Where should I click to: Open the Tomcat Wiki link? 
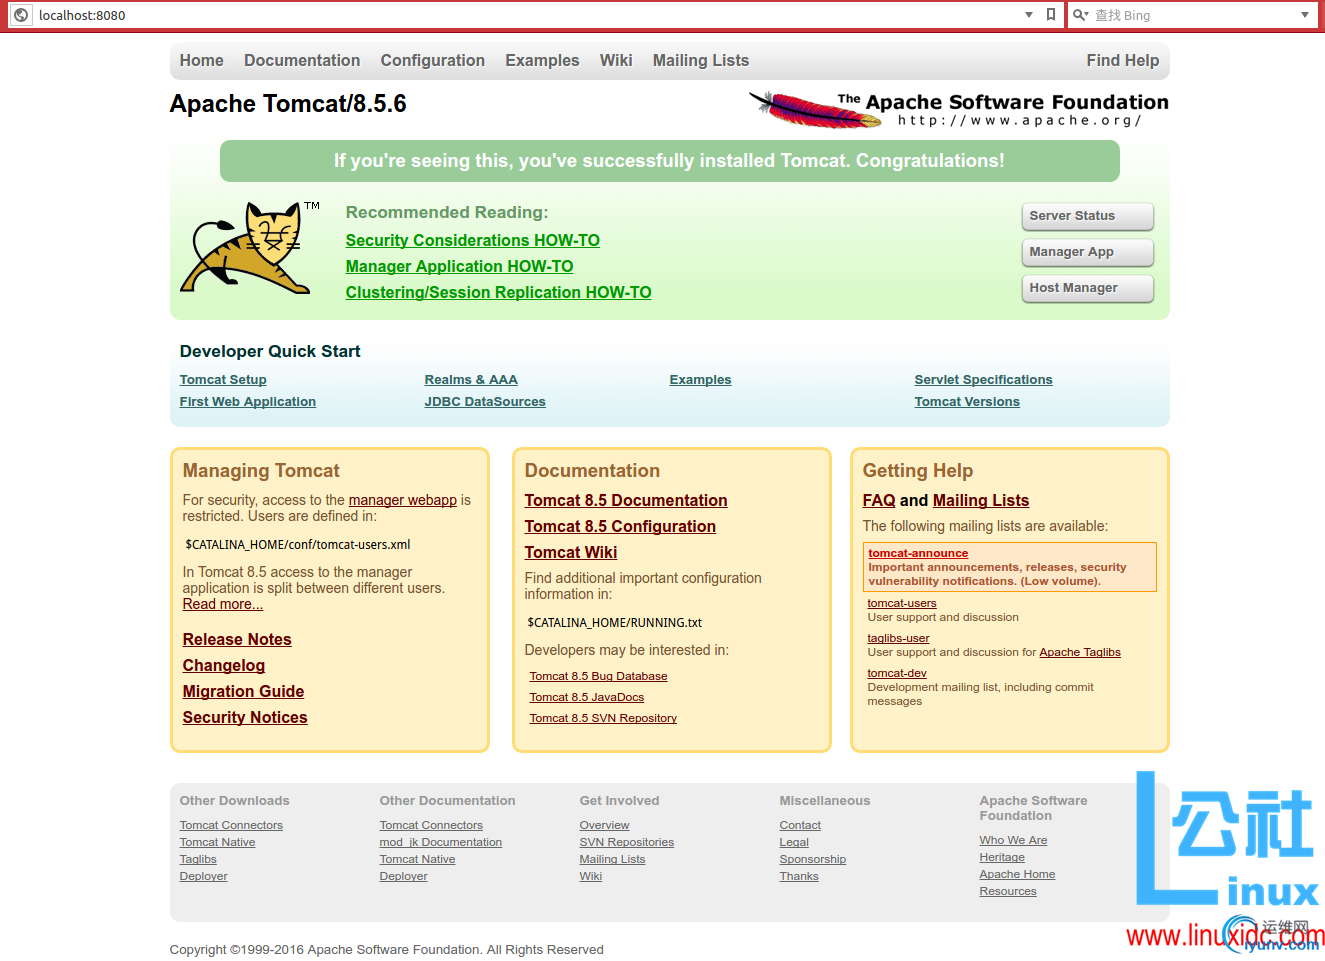pos(571,552)
